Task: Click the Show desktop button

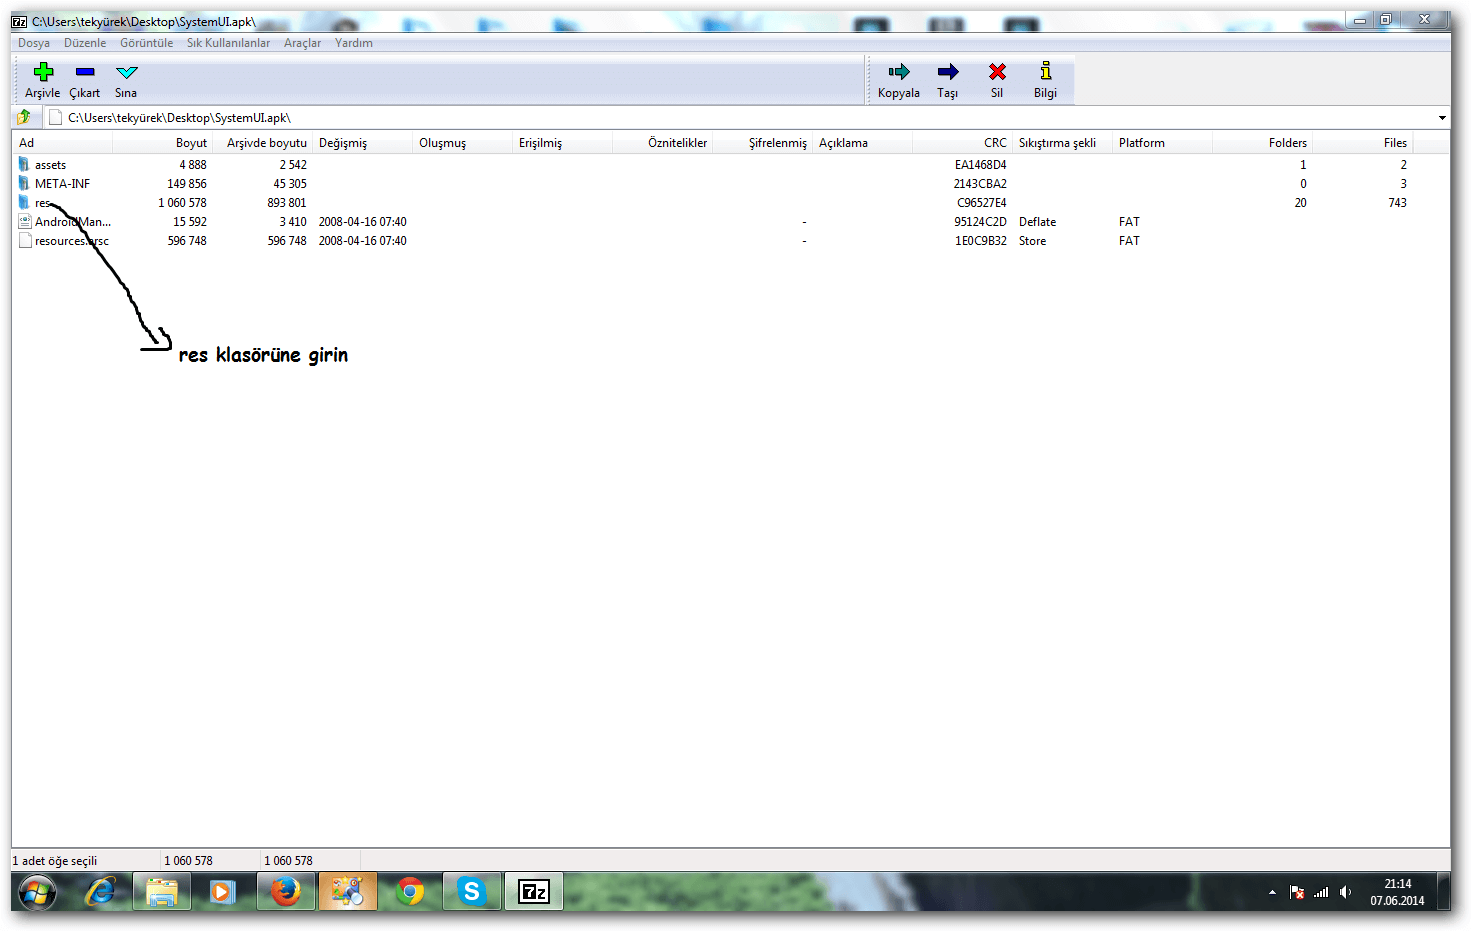Action: coord(1444,891)
